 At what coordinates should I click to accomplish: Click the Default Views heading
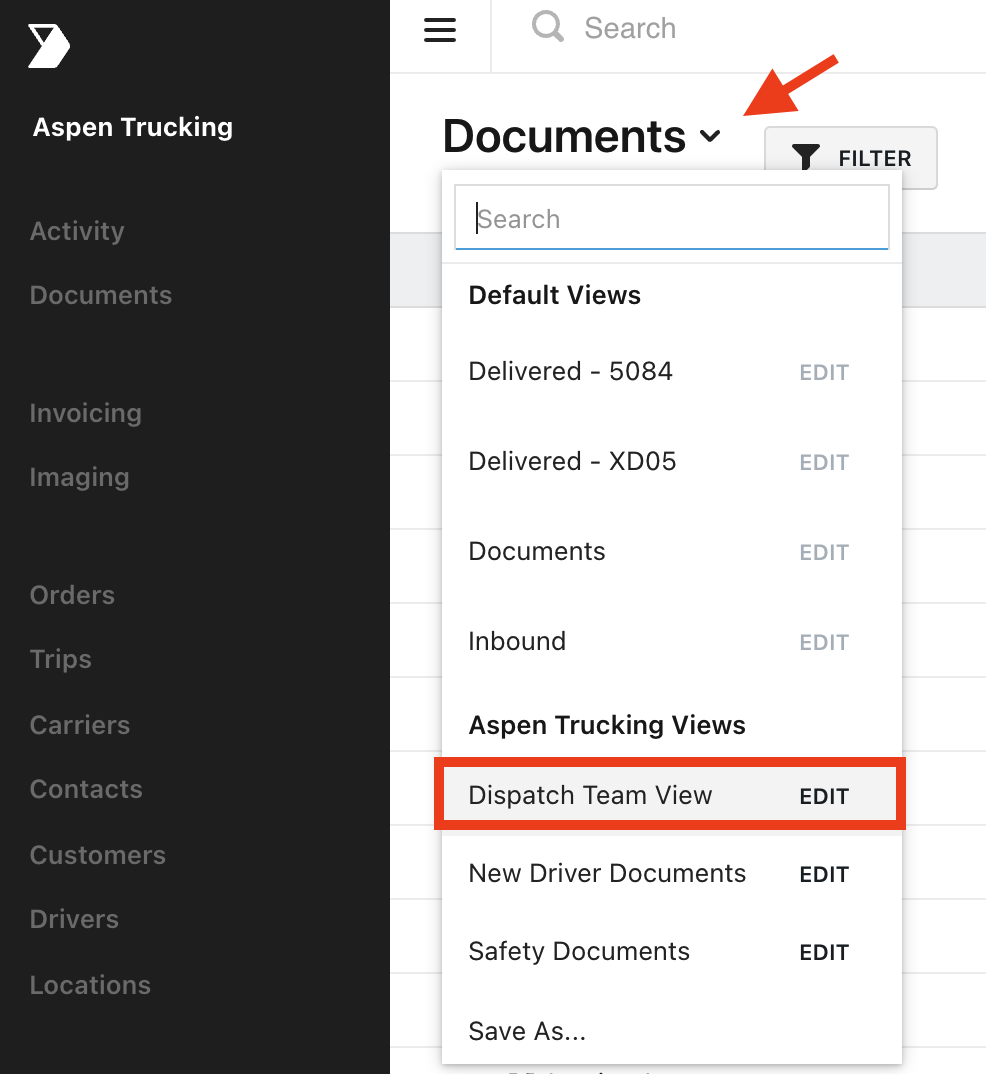[555, 295]
